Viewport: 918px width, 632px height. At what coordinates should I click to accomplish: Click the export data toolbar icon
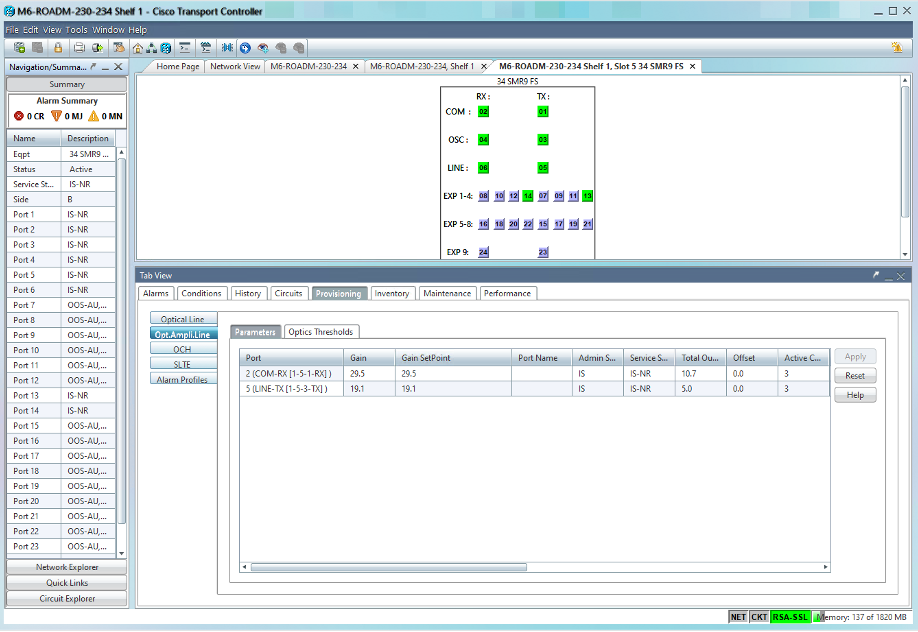[97, 48]
